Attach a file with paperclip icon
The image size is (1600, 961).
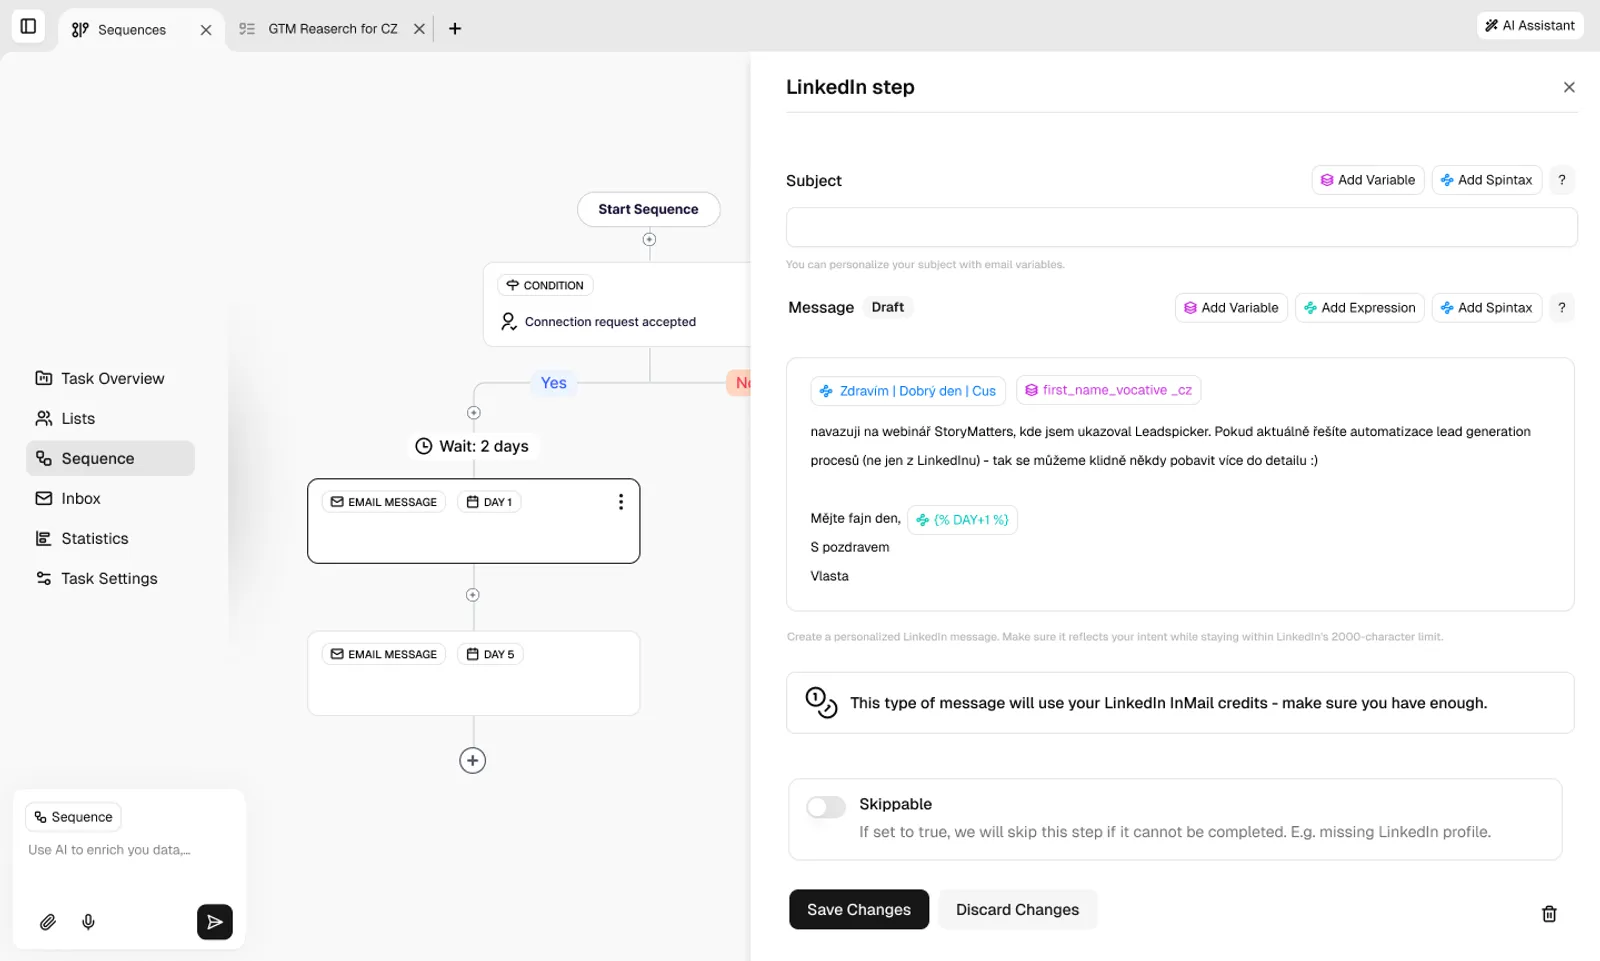(47, 922)
